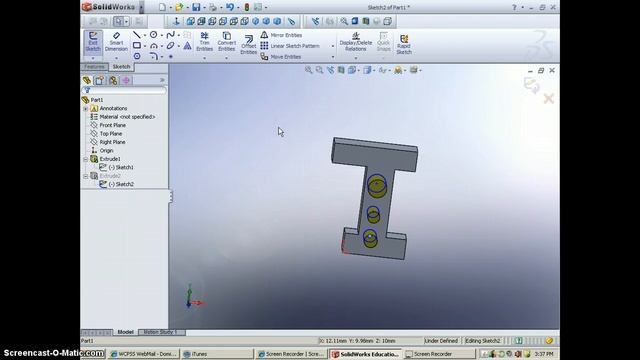
Task: Click New document icon
Action: (162, 7)
